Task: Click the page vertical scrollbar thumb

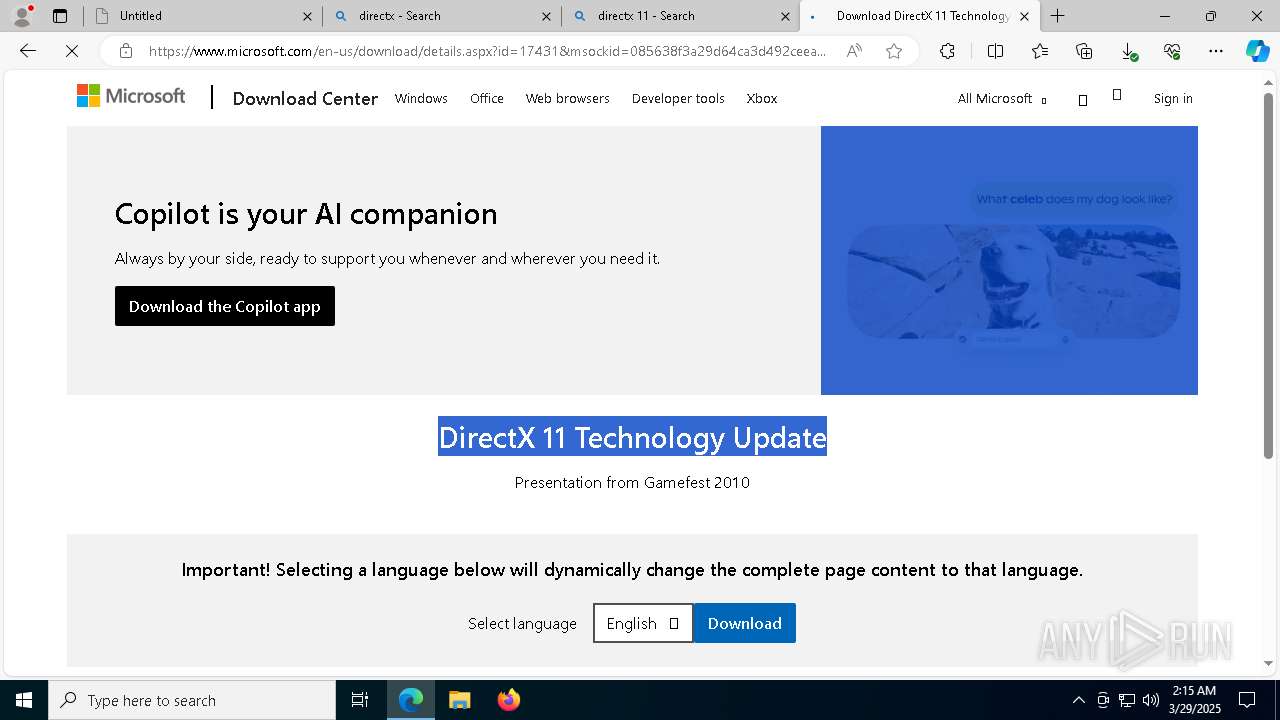Action: (1268, 275)
